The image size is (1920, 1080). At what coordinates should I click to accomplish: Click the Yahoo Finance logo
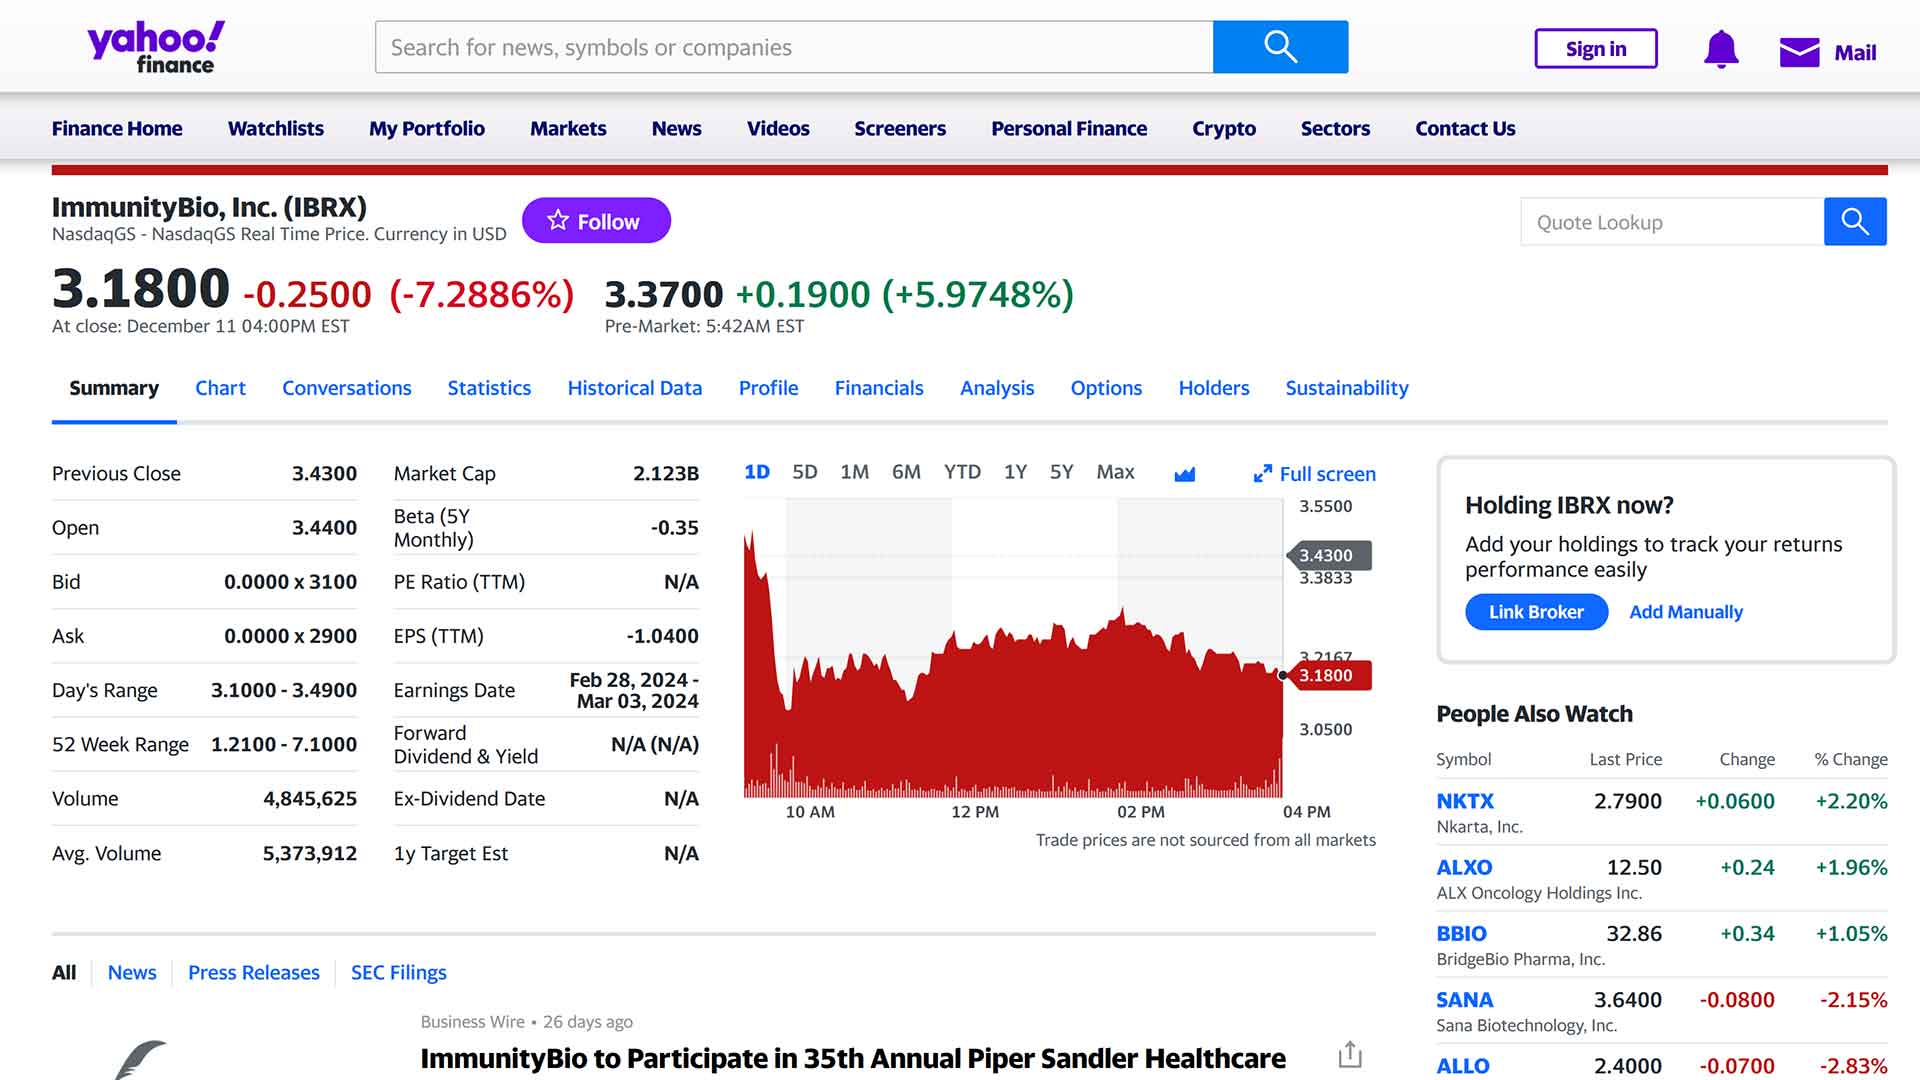[156, 47]
